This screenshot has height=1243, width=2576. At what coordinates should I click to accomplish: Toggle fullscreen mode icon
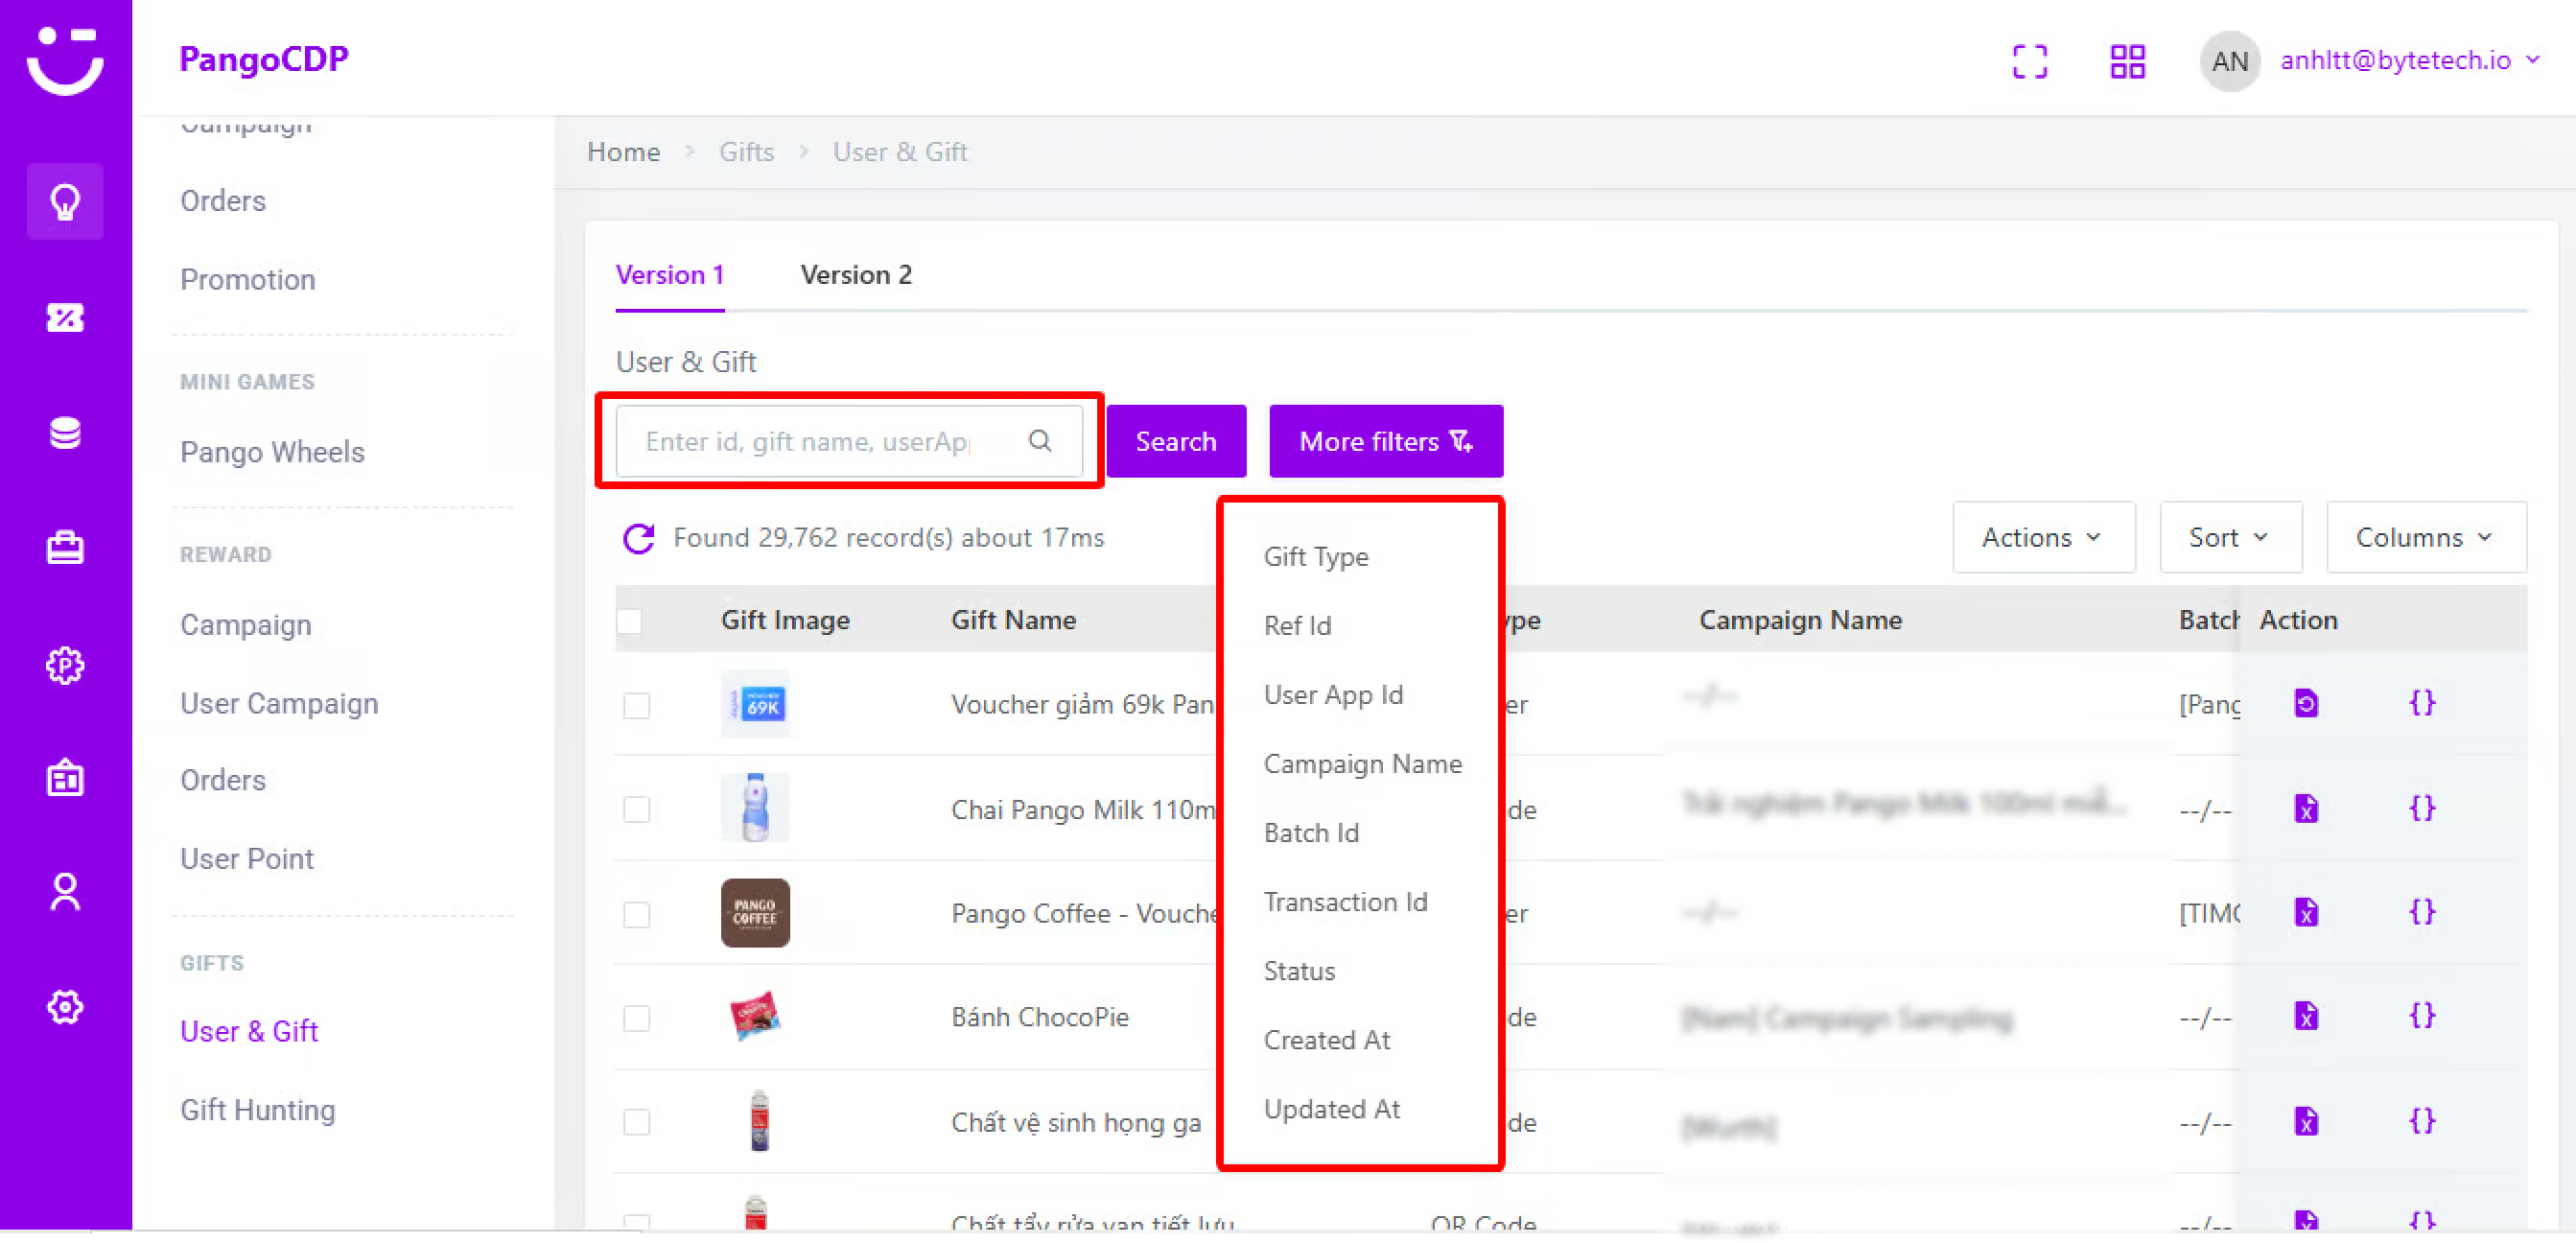[x=2030, y=62]
